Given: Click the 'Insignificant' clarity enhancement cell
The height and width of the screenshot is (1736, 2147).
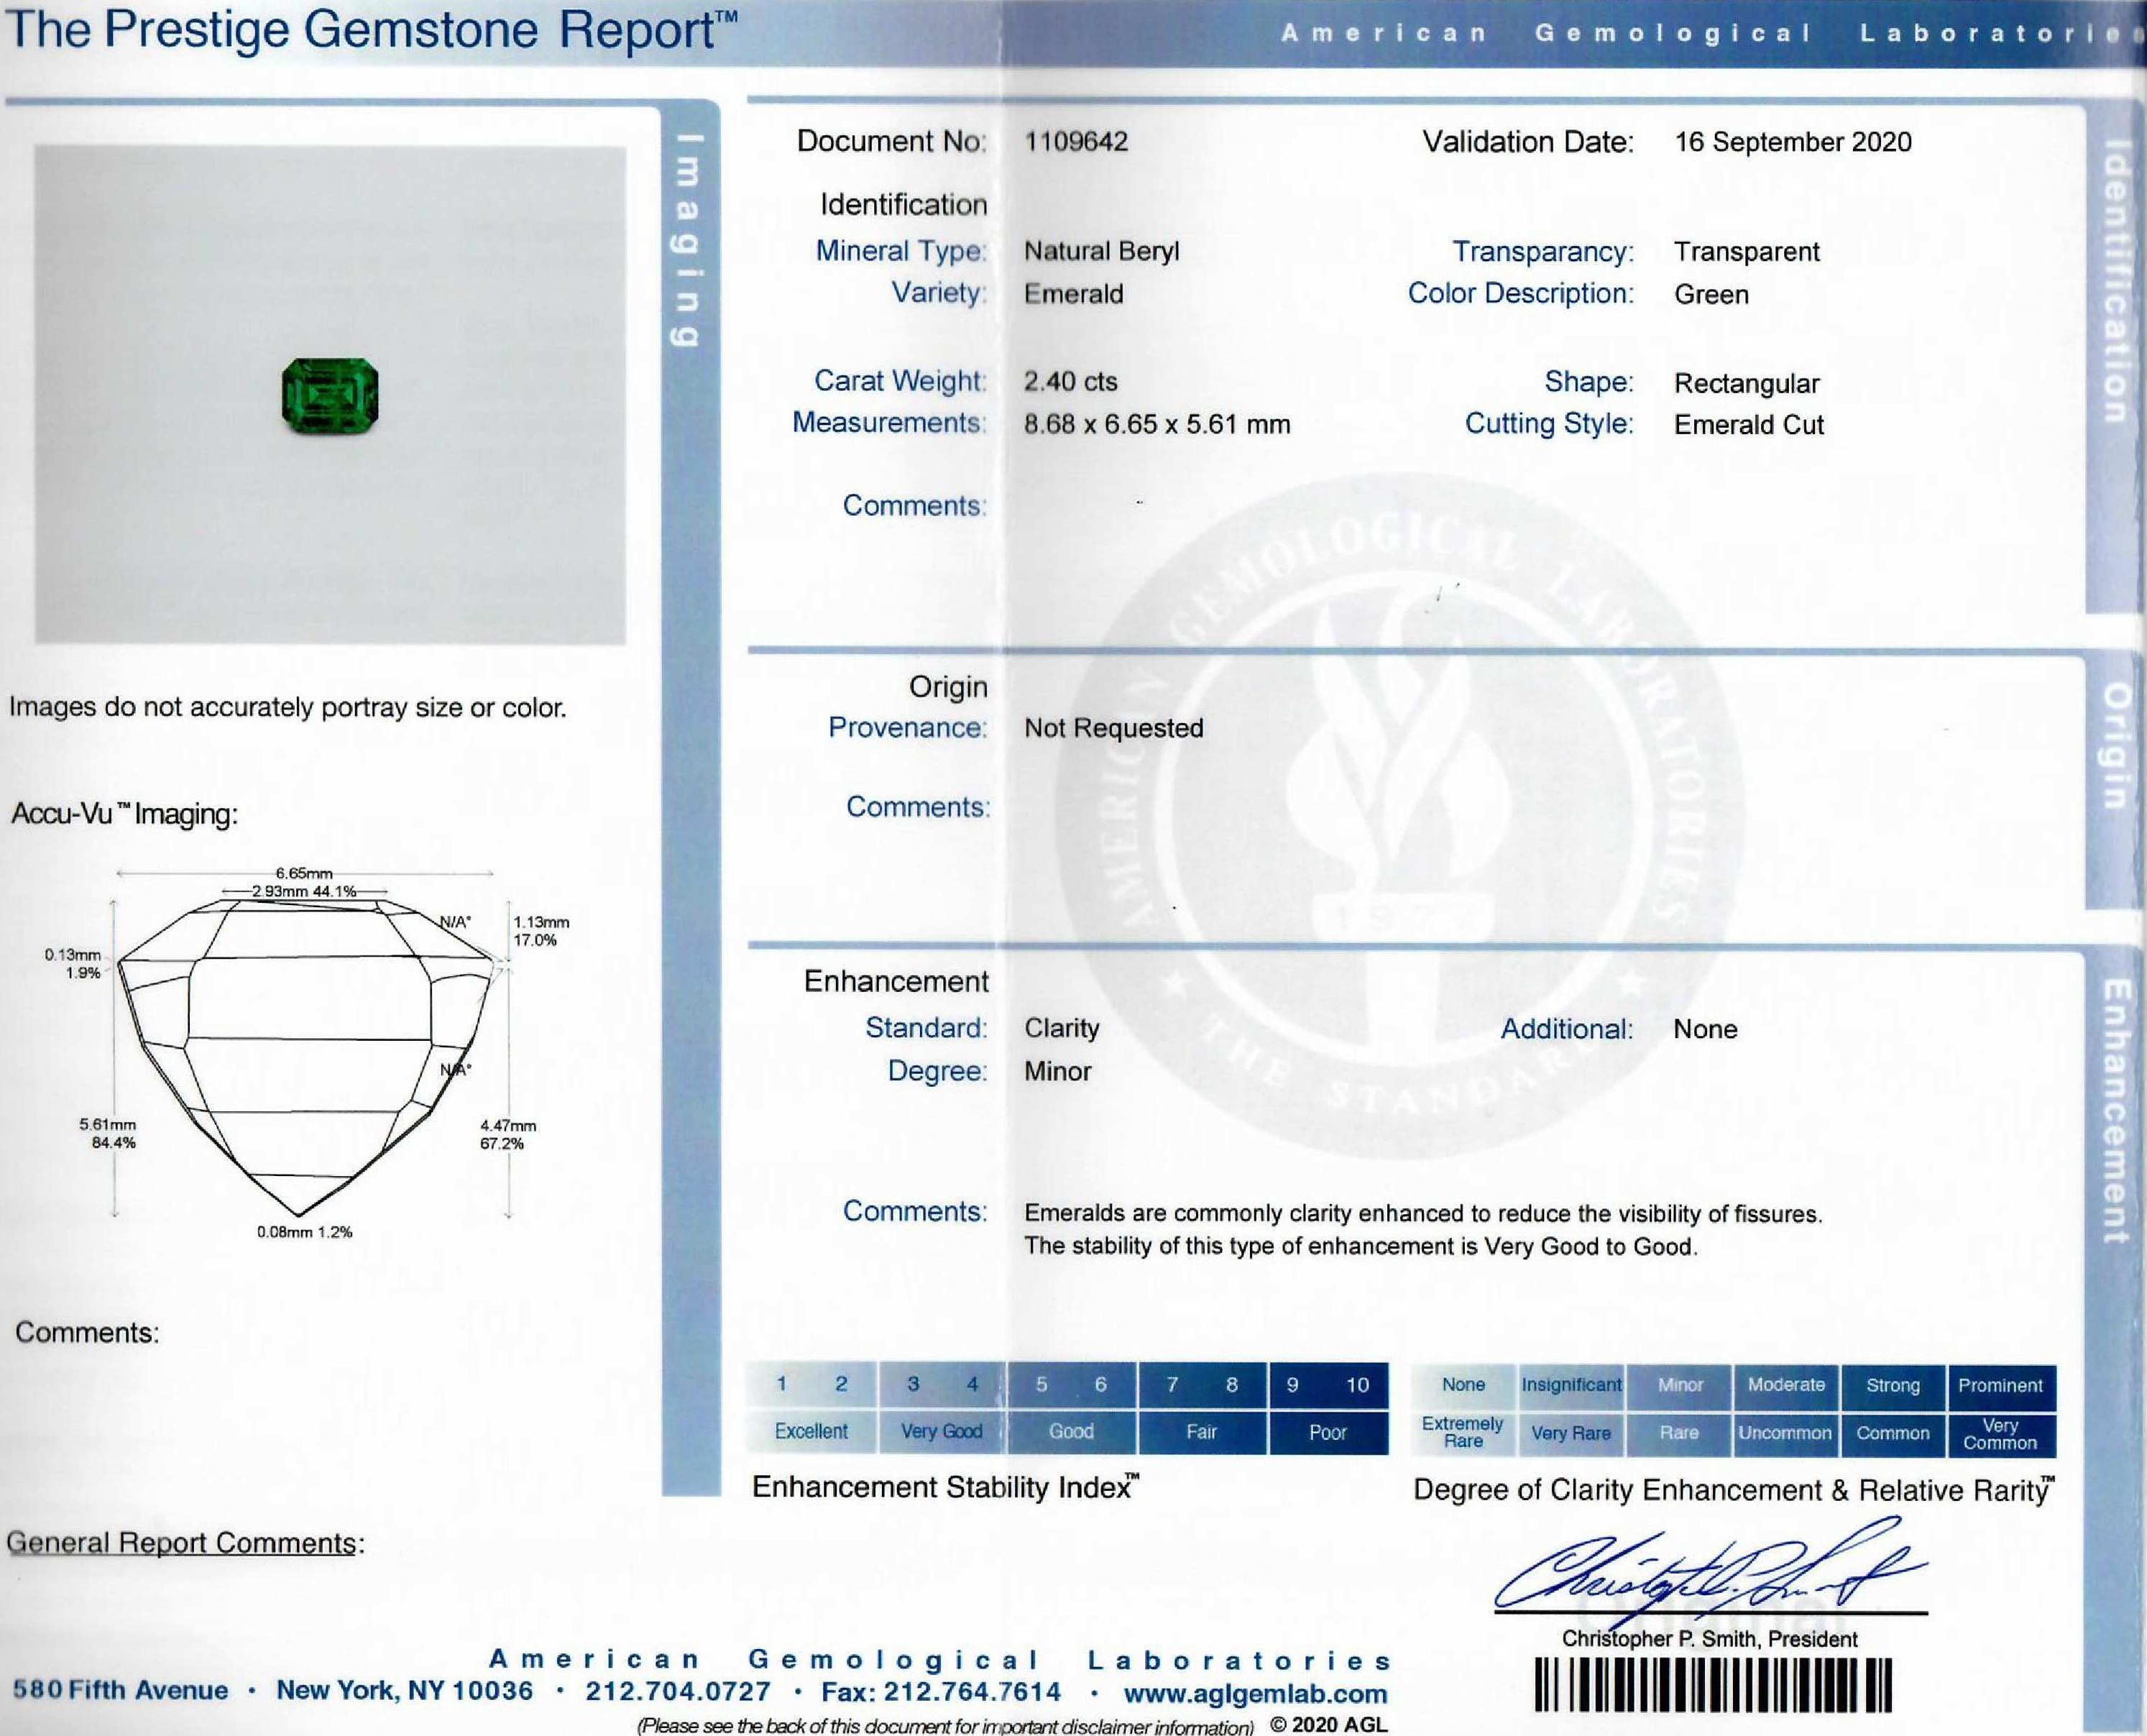Looking at the screenshot, I should coord(1571,1385).
